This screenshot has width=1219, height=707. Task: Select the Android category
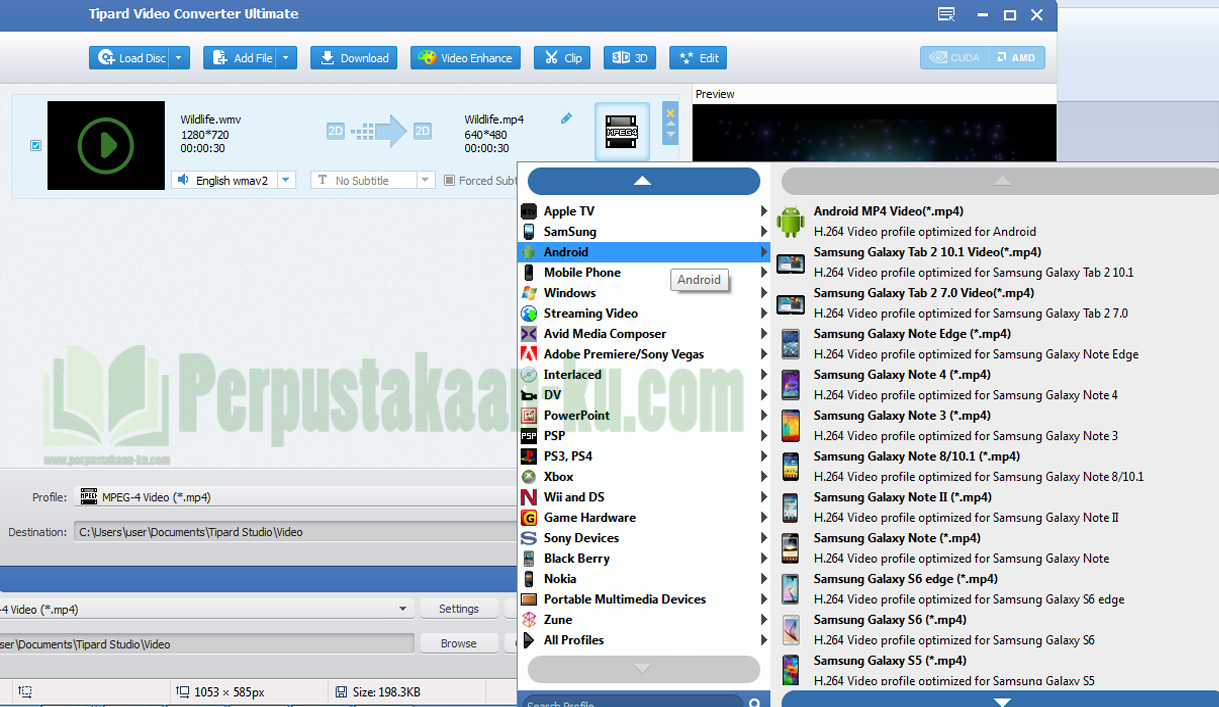tap(644, 252)
